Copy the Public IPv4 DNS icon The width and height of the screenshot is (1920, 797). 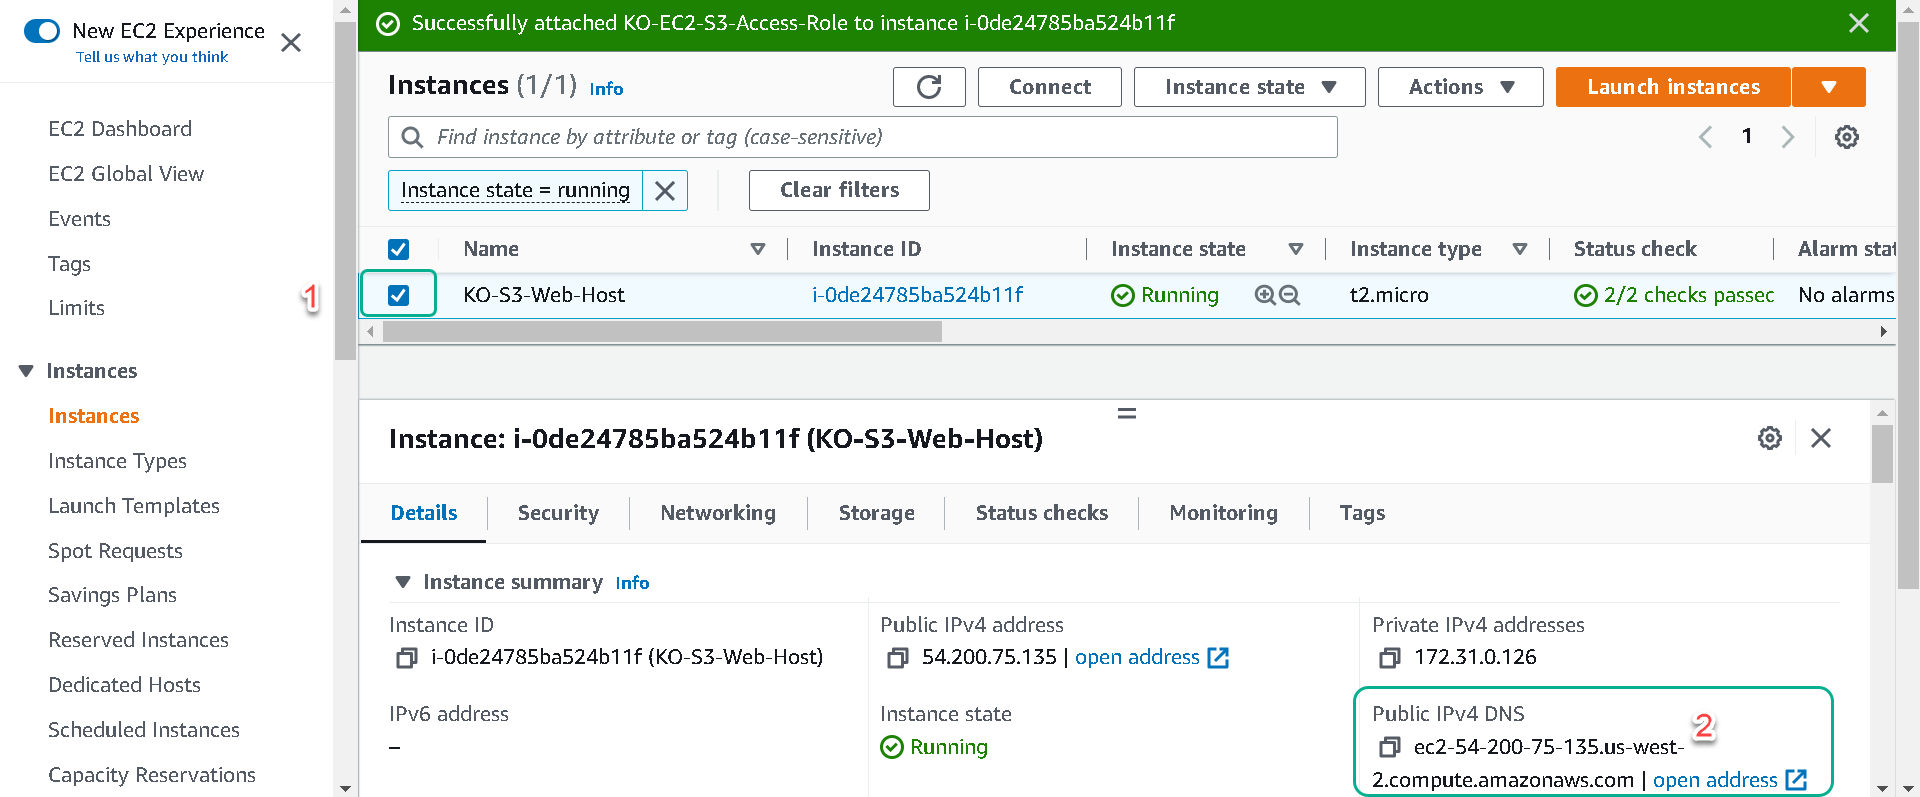(1389, 747)
